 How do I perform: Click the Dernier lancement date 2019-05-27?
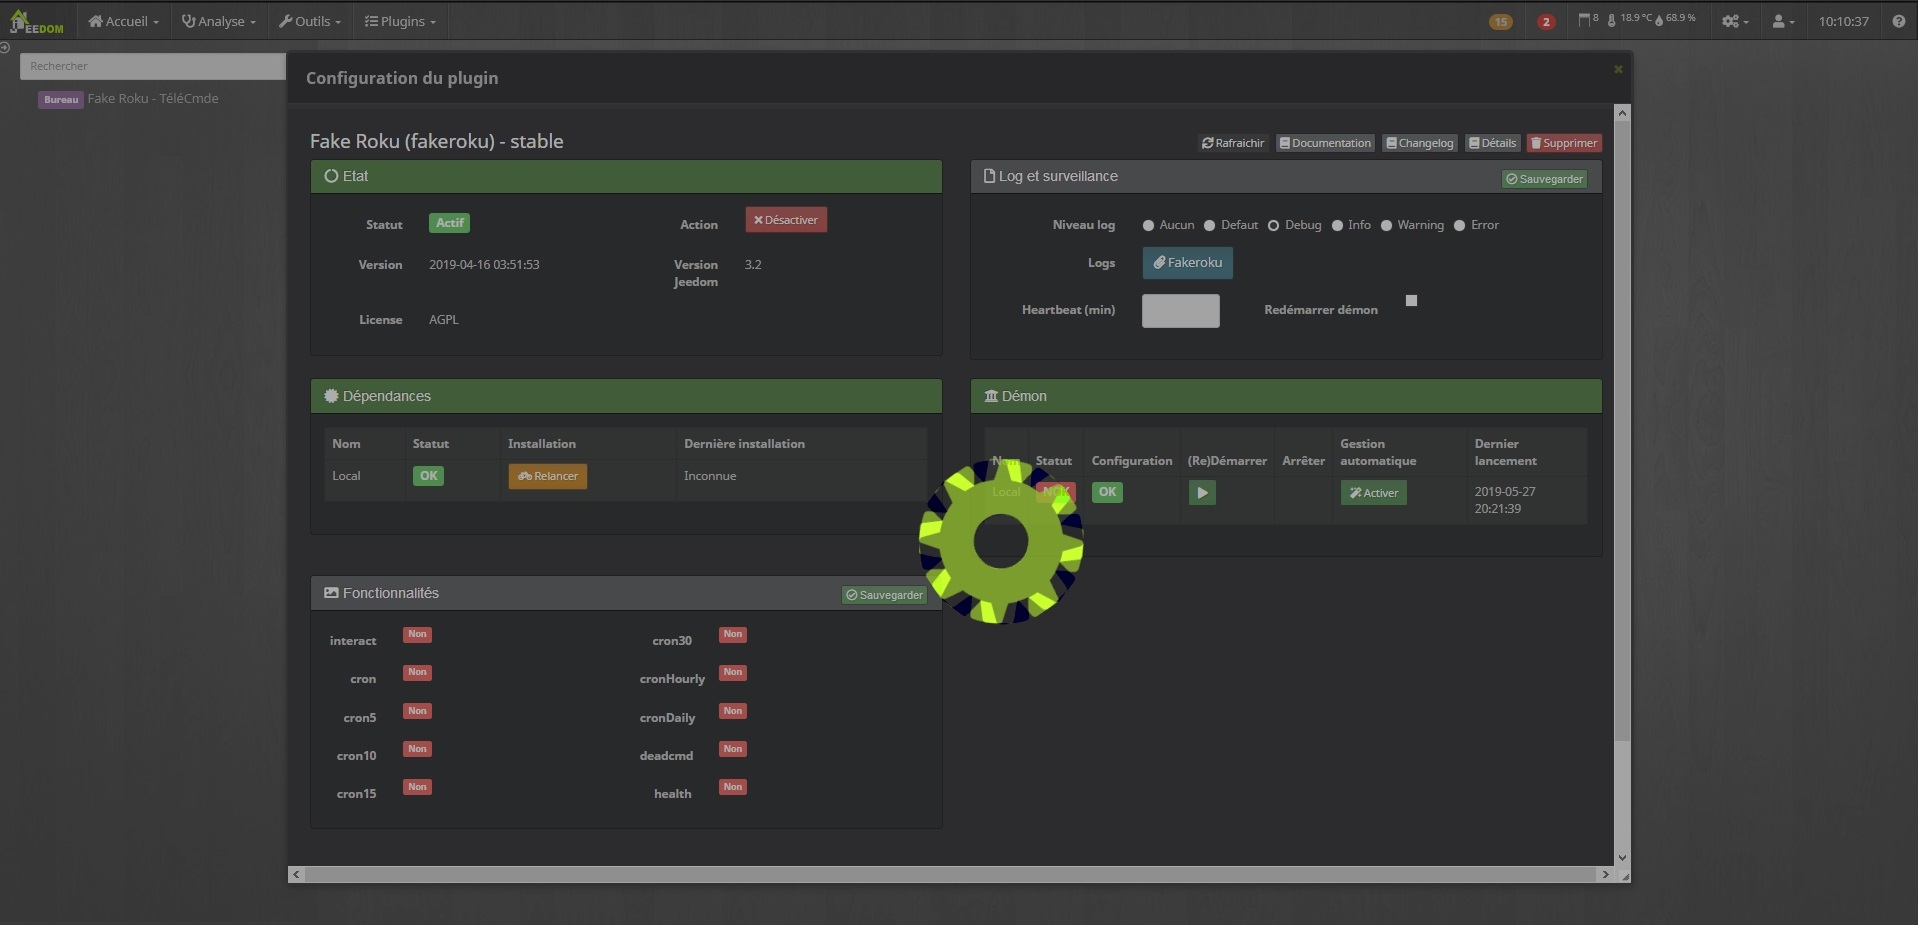tap(1505, 500)
